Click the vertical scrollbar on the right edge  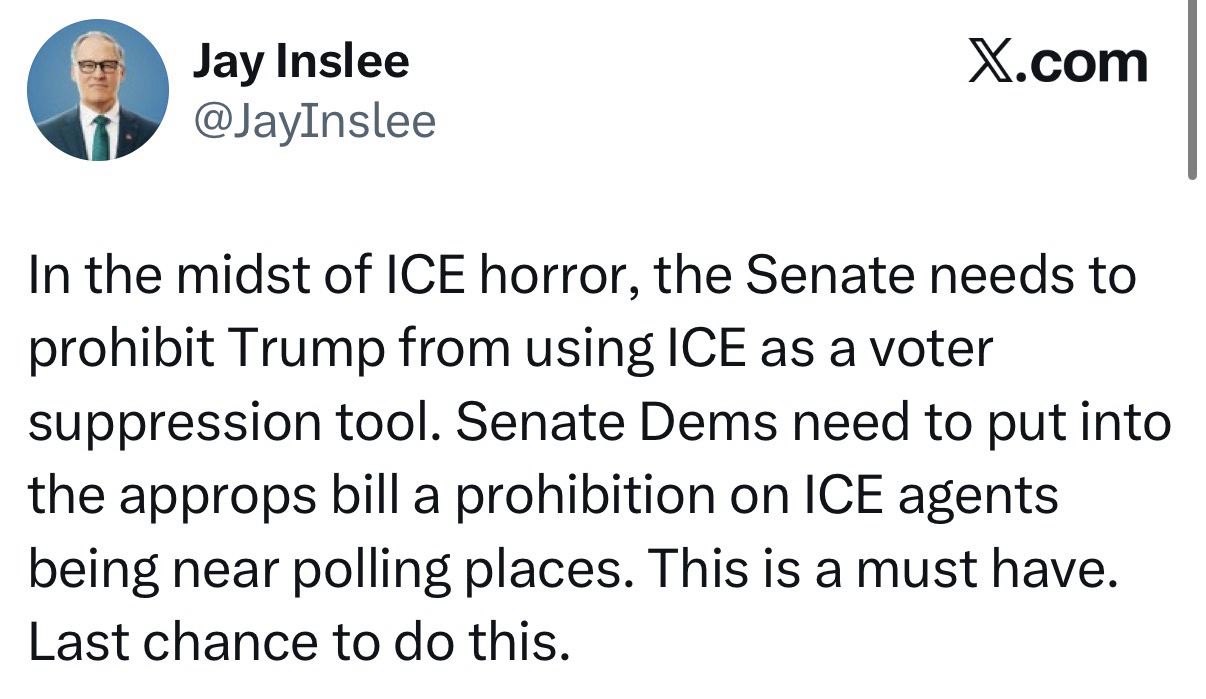pos(1191,90)
